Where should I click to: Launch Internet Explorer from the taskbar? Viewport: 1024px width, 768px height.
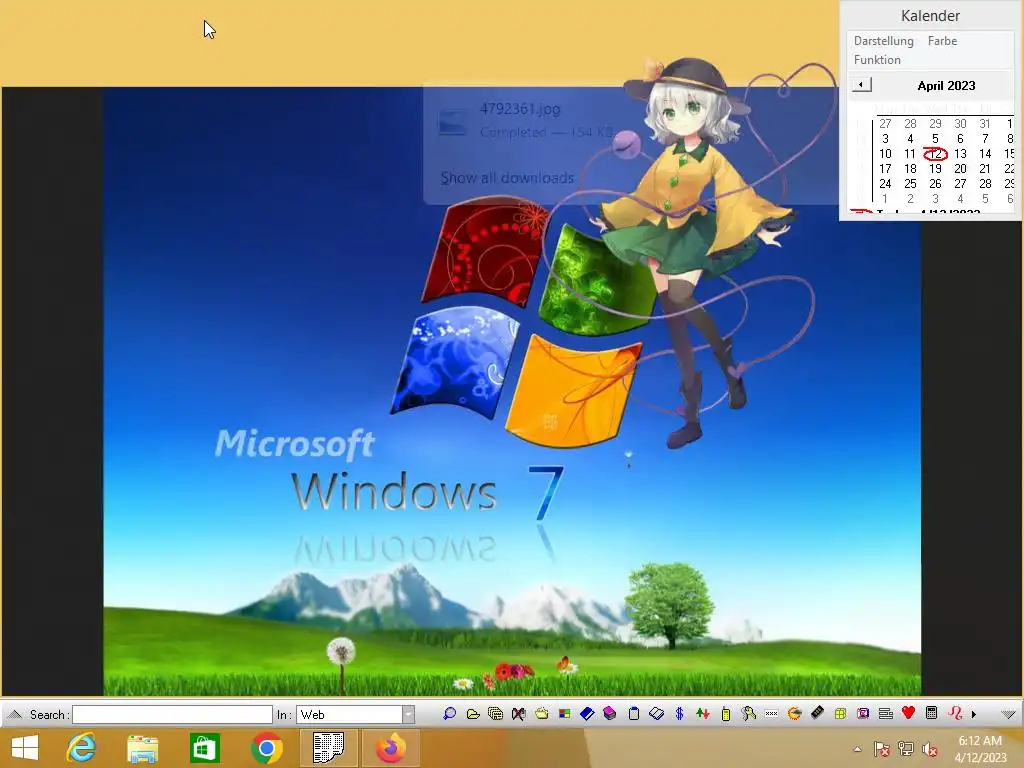(82, 748)
